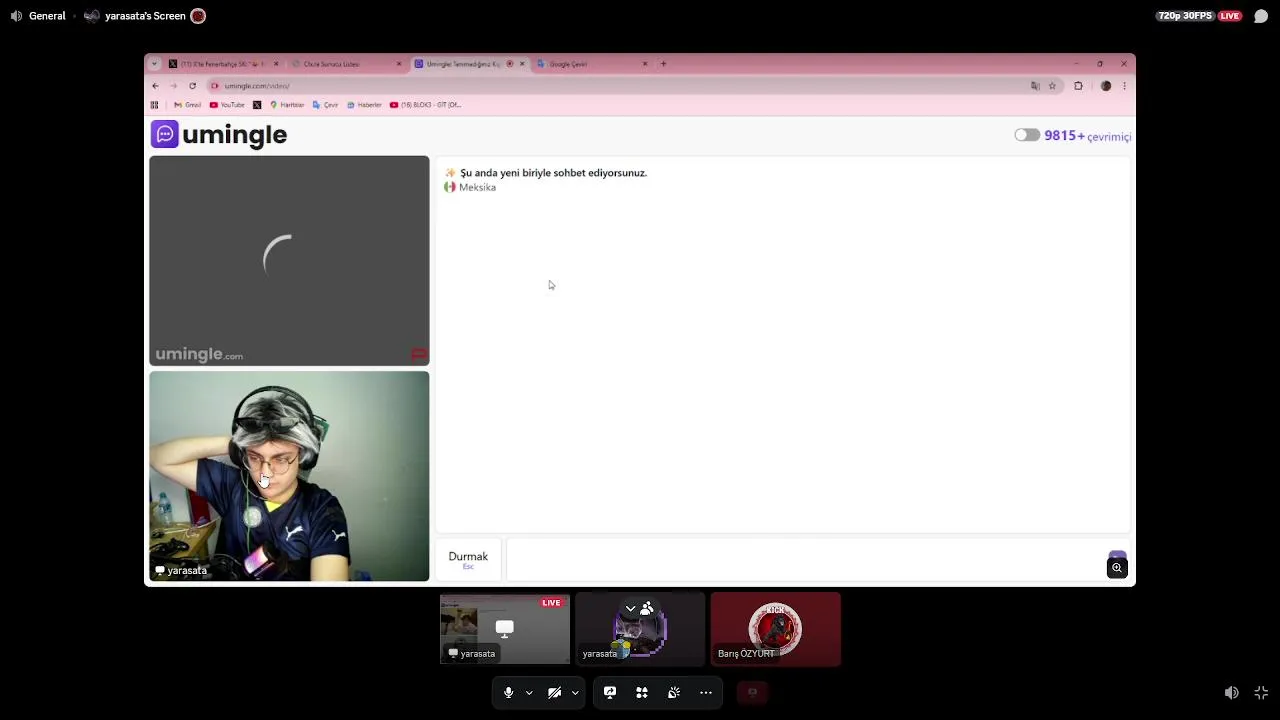Close the Sunucu Listesi tab

coord(399,64)
